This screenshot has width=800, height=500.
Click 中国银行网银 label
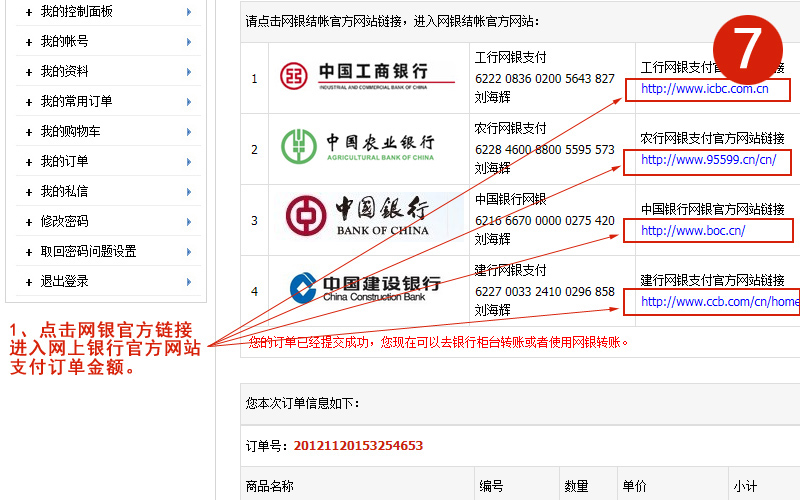(x=510, y=199)
